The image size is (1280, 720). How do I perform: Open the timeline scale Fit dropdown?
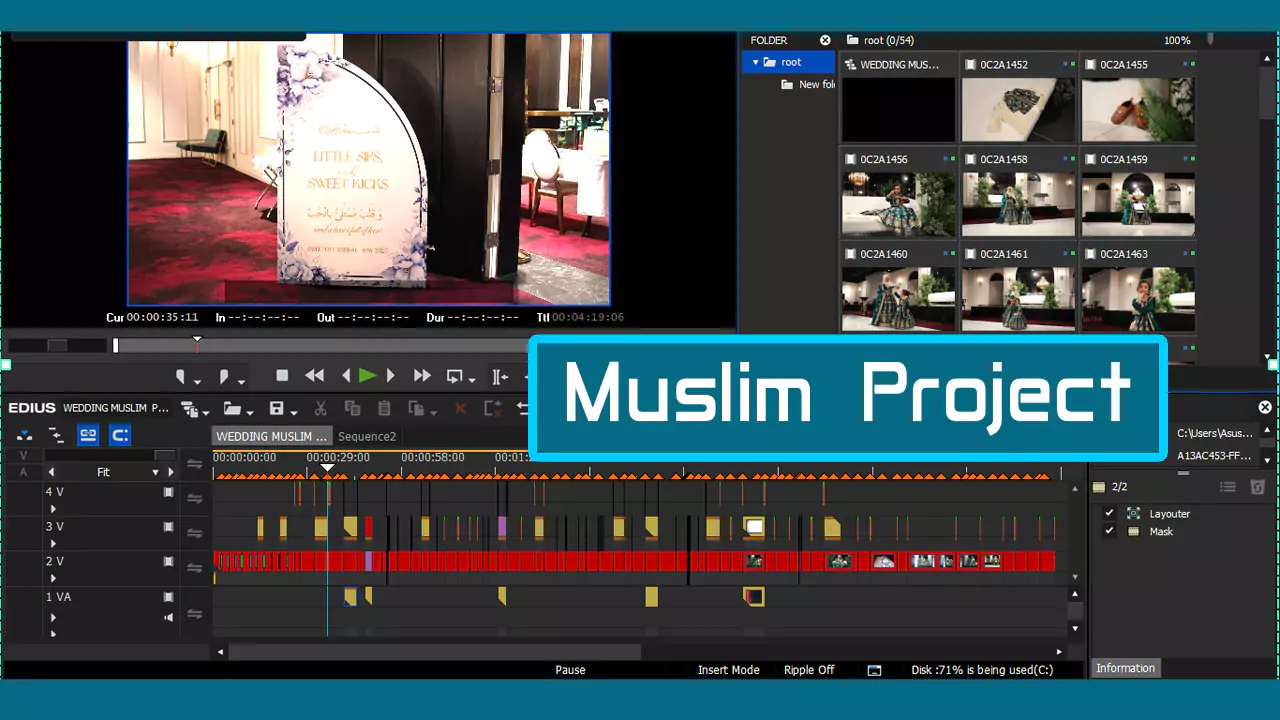(155, 472)
